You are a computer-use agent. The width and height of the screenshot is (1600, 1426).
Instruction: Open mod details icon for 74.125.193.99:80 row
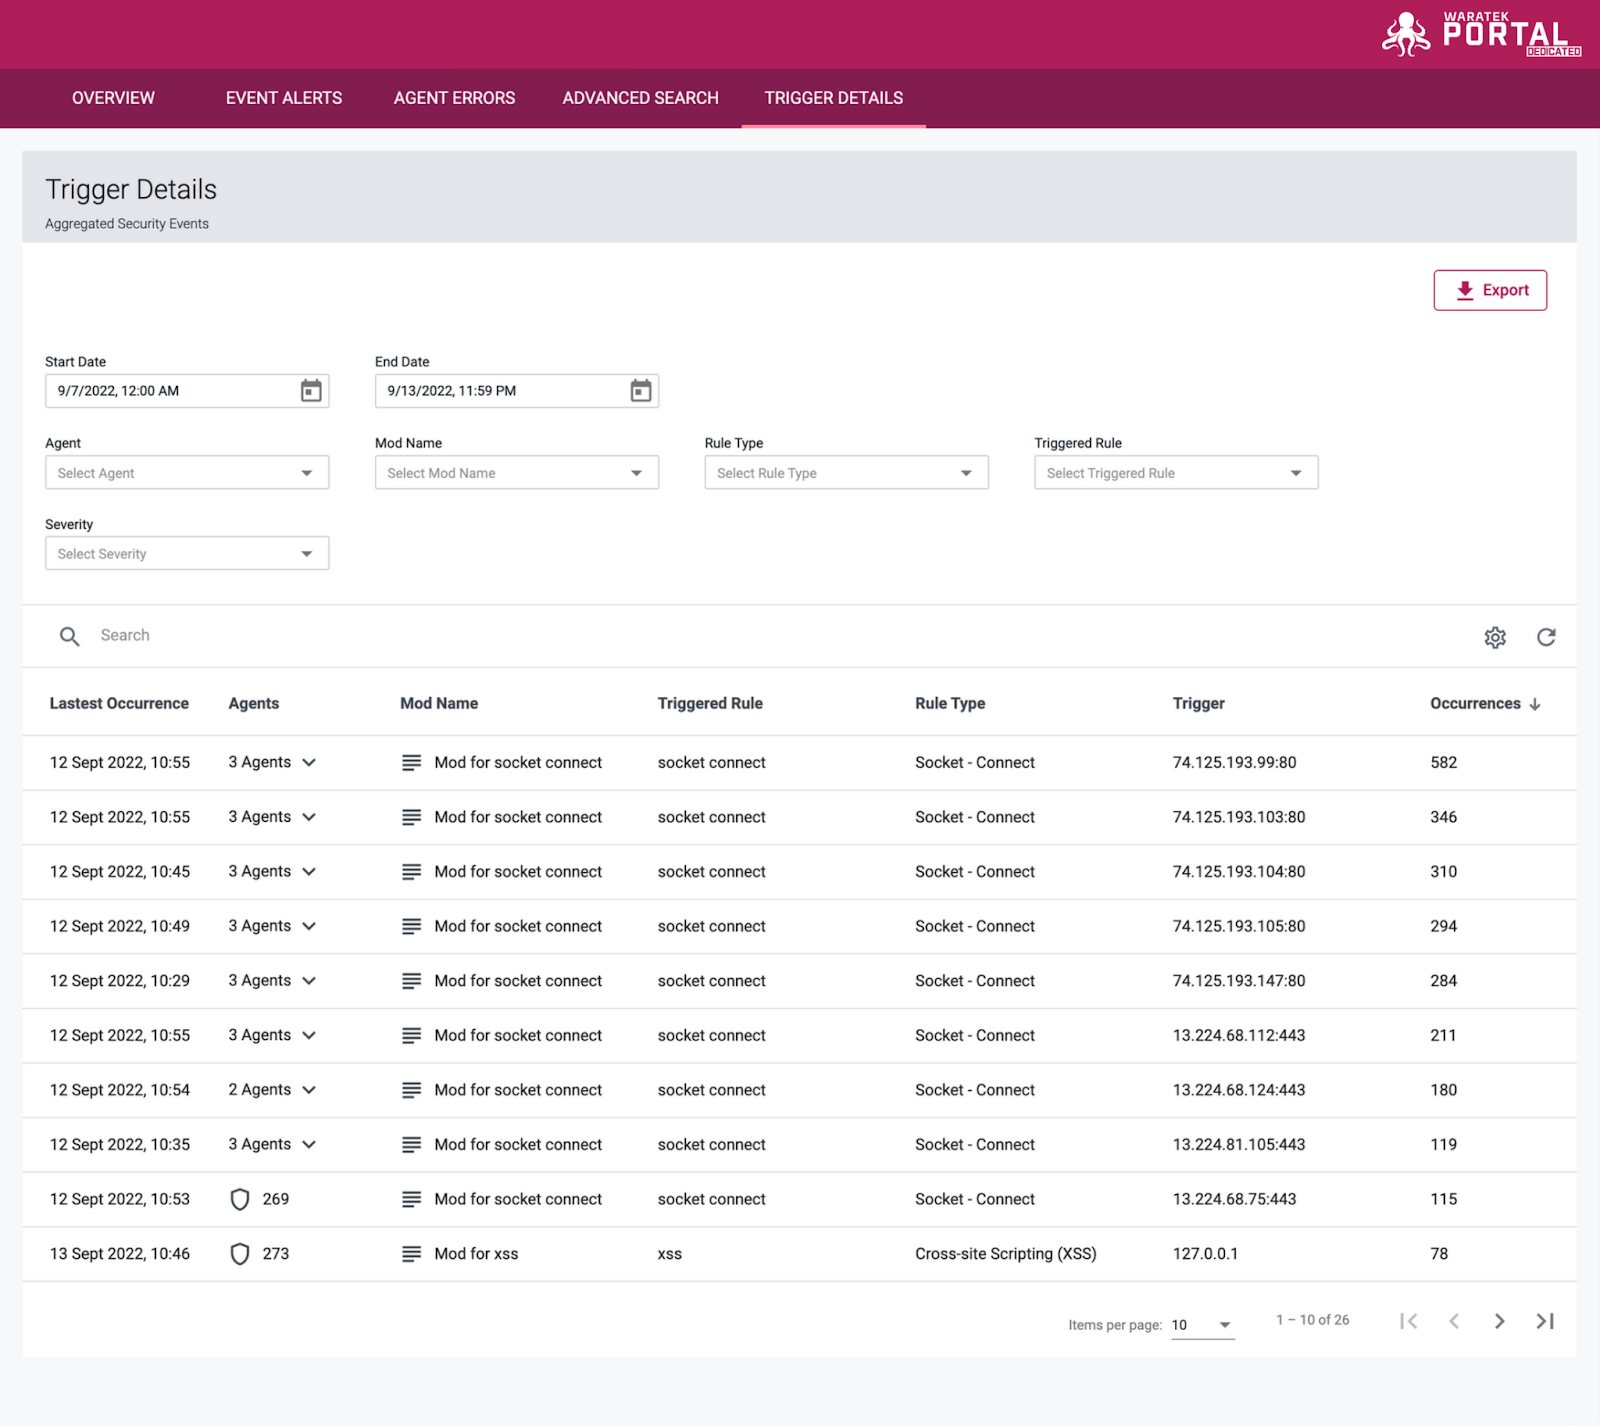click(x=411, y=763)
